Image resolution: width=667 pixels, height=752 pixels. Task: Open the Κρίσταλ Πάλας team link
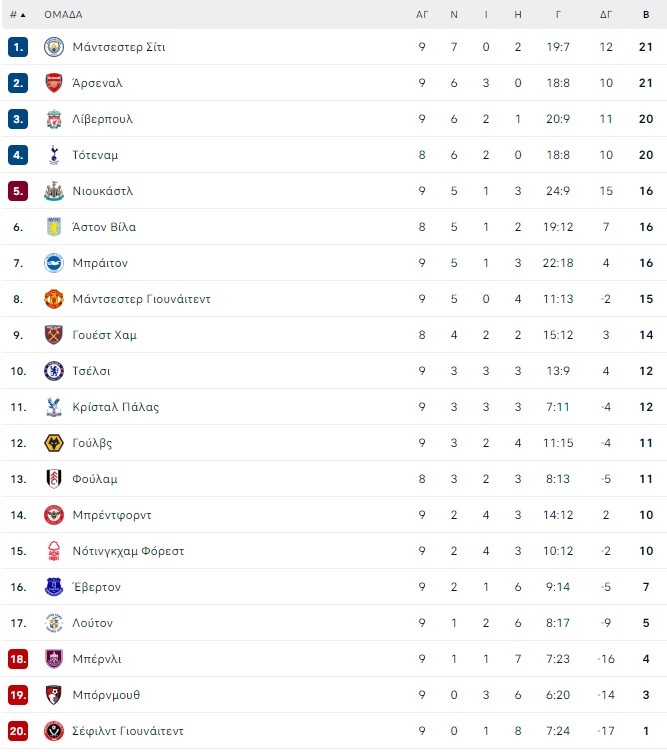[116, 407]
